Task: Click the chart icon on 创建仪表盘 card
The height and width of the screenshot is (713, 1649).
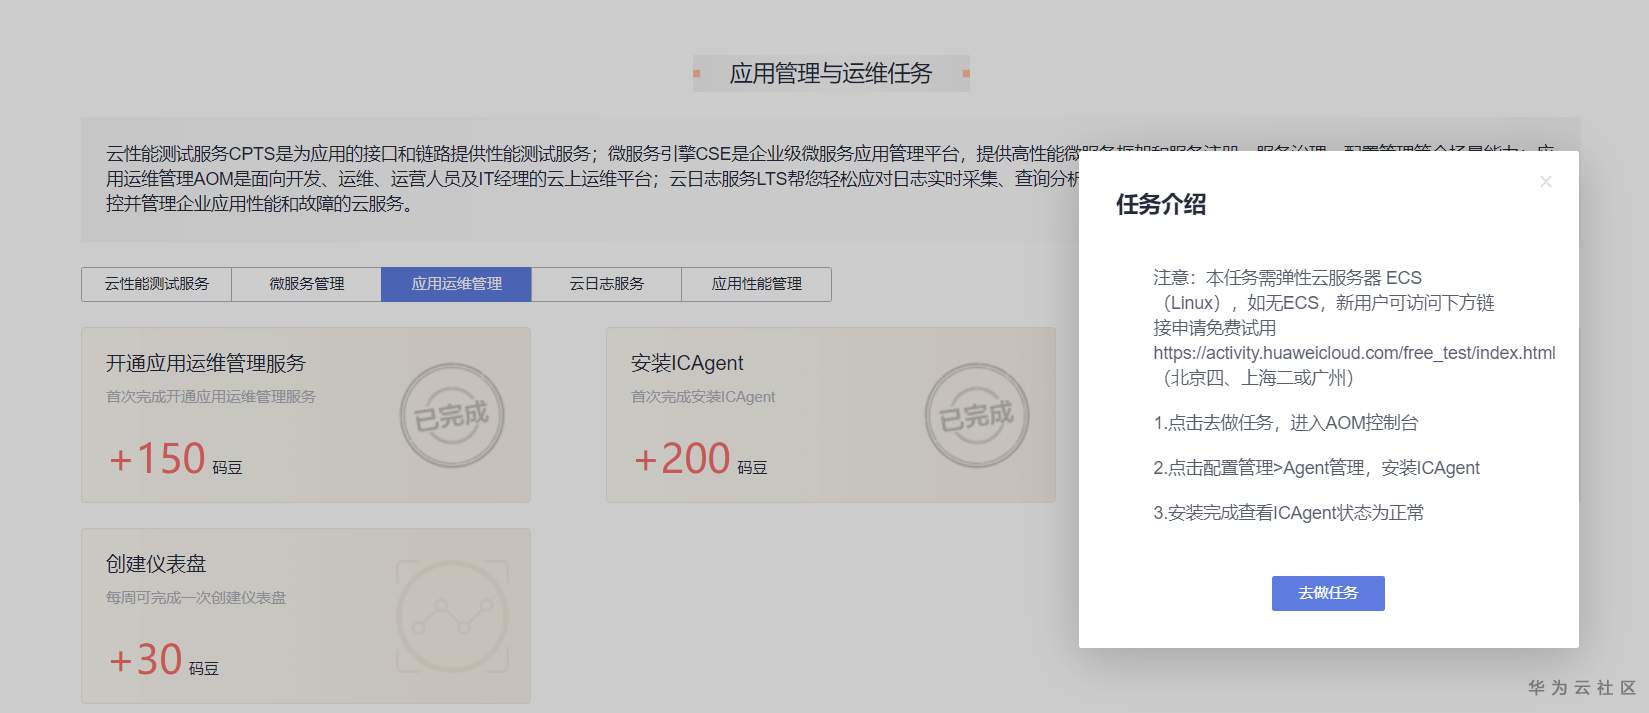Action: 453,616
